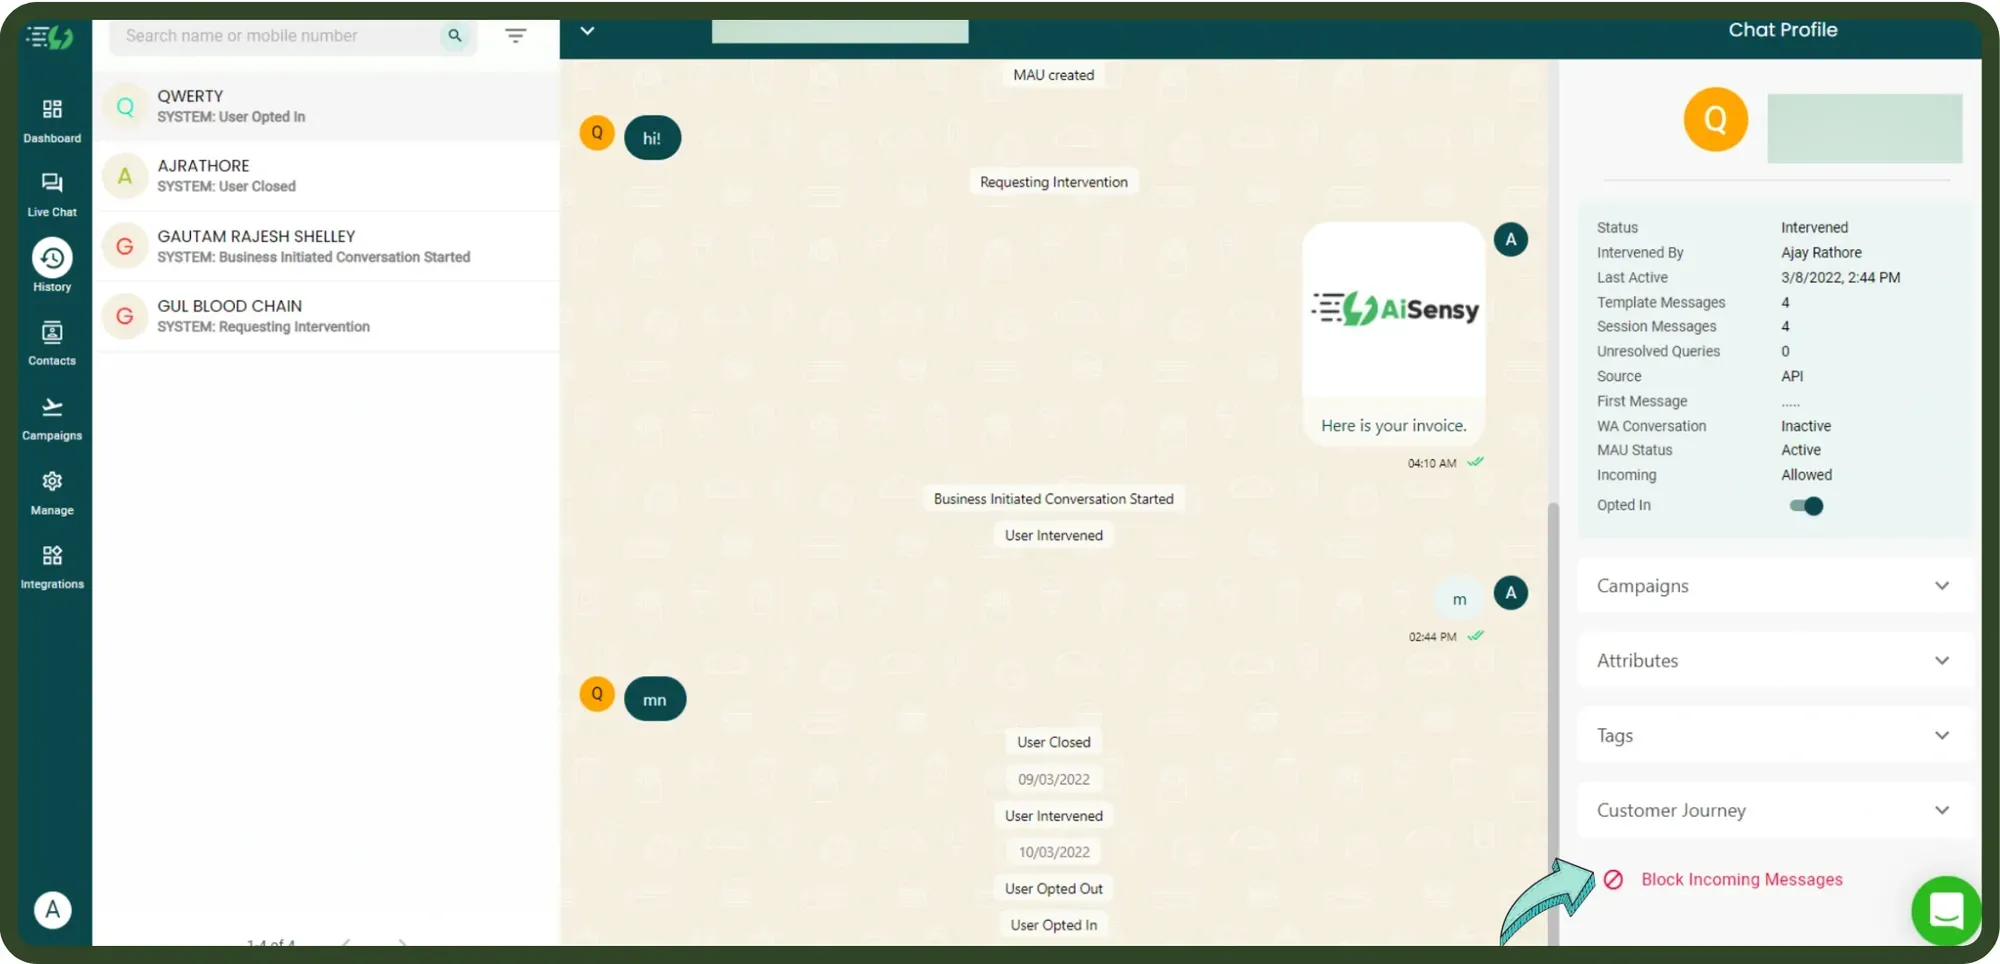This screenshot has height=964, width=2000.
Task: Click the filter control above the chat list
Action: click(515, 34)
